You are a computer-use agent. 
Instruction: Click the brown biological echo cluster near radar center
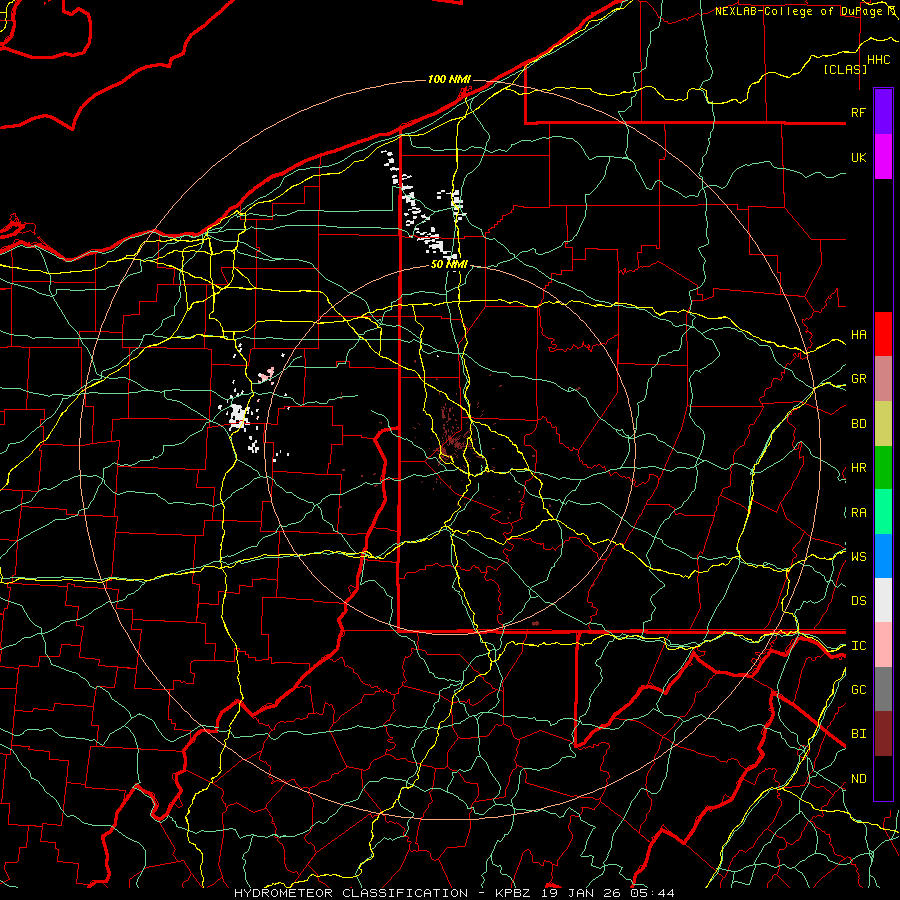point(452,435)
